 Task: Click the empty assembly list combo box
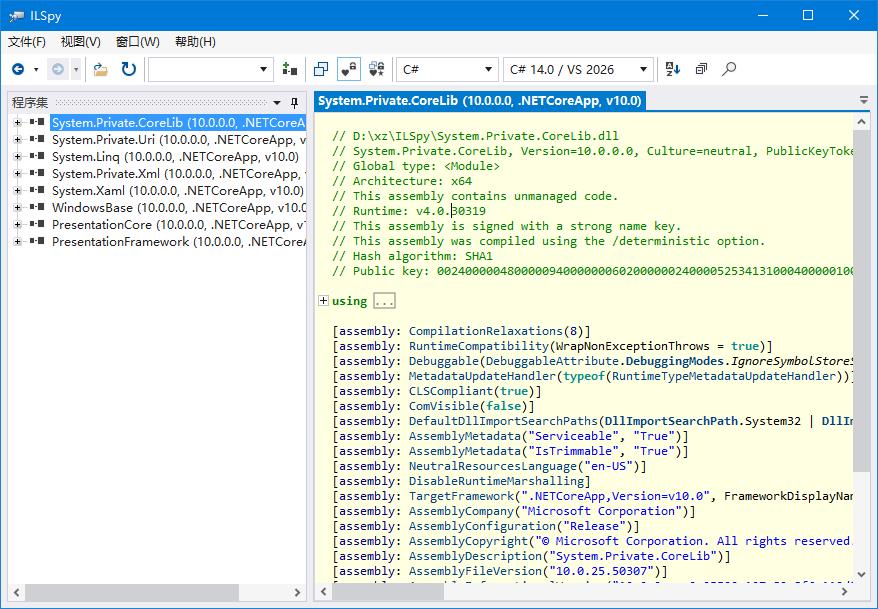pyautogui.click(x=203, y=70)
